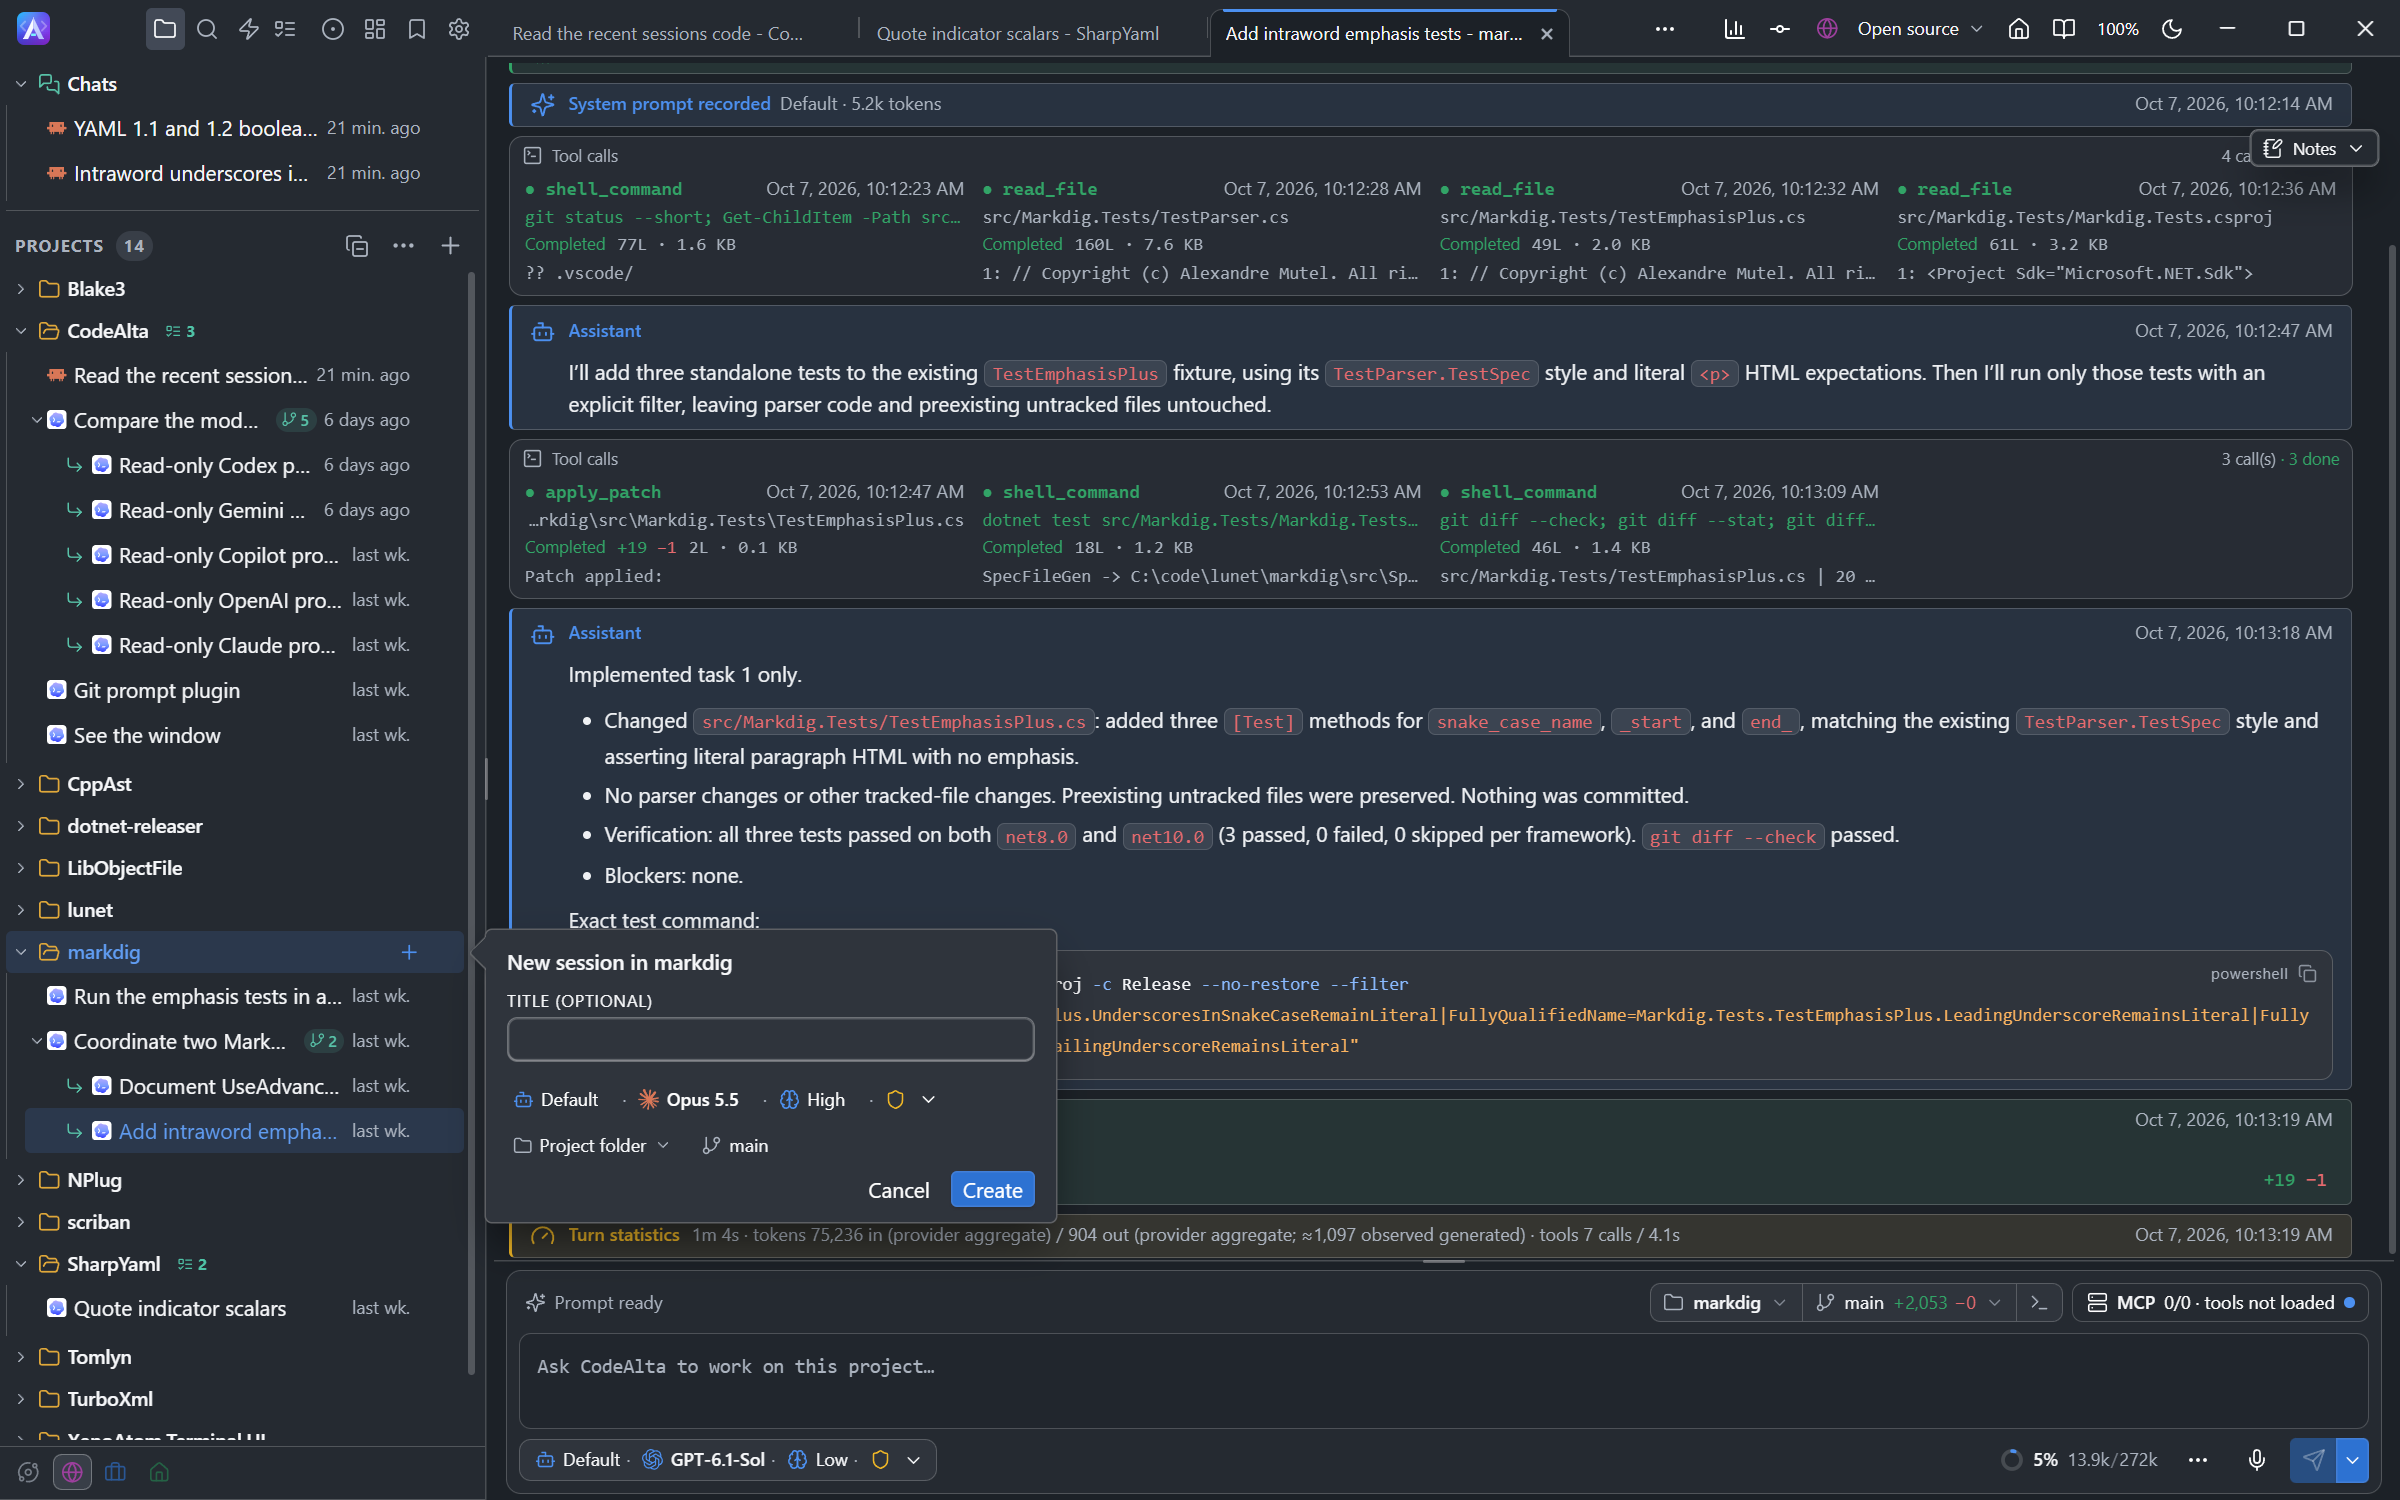Screen dimensions: 2400x1500
Task: Open the Notes dropdown
Action: tap(2313, 149)
